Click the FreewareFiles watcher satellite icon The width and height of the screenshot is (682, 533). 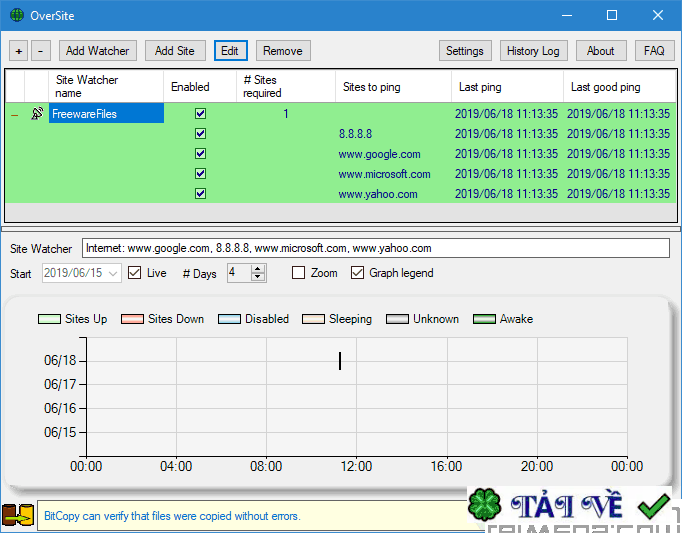pos(37,114)
